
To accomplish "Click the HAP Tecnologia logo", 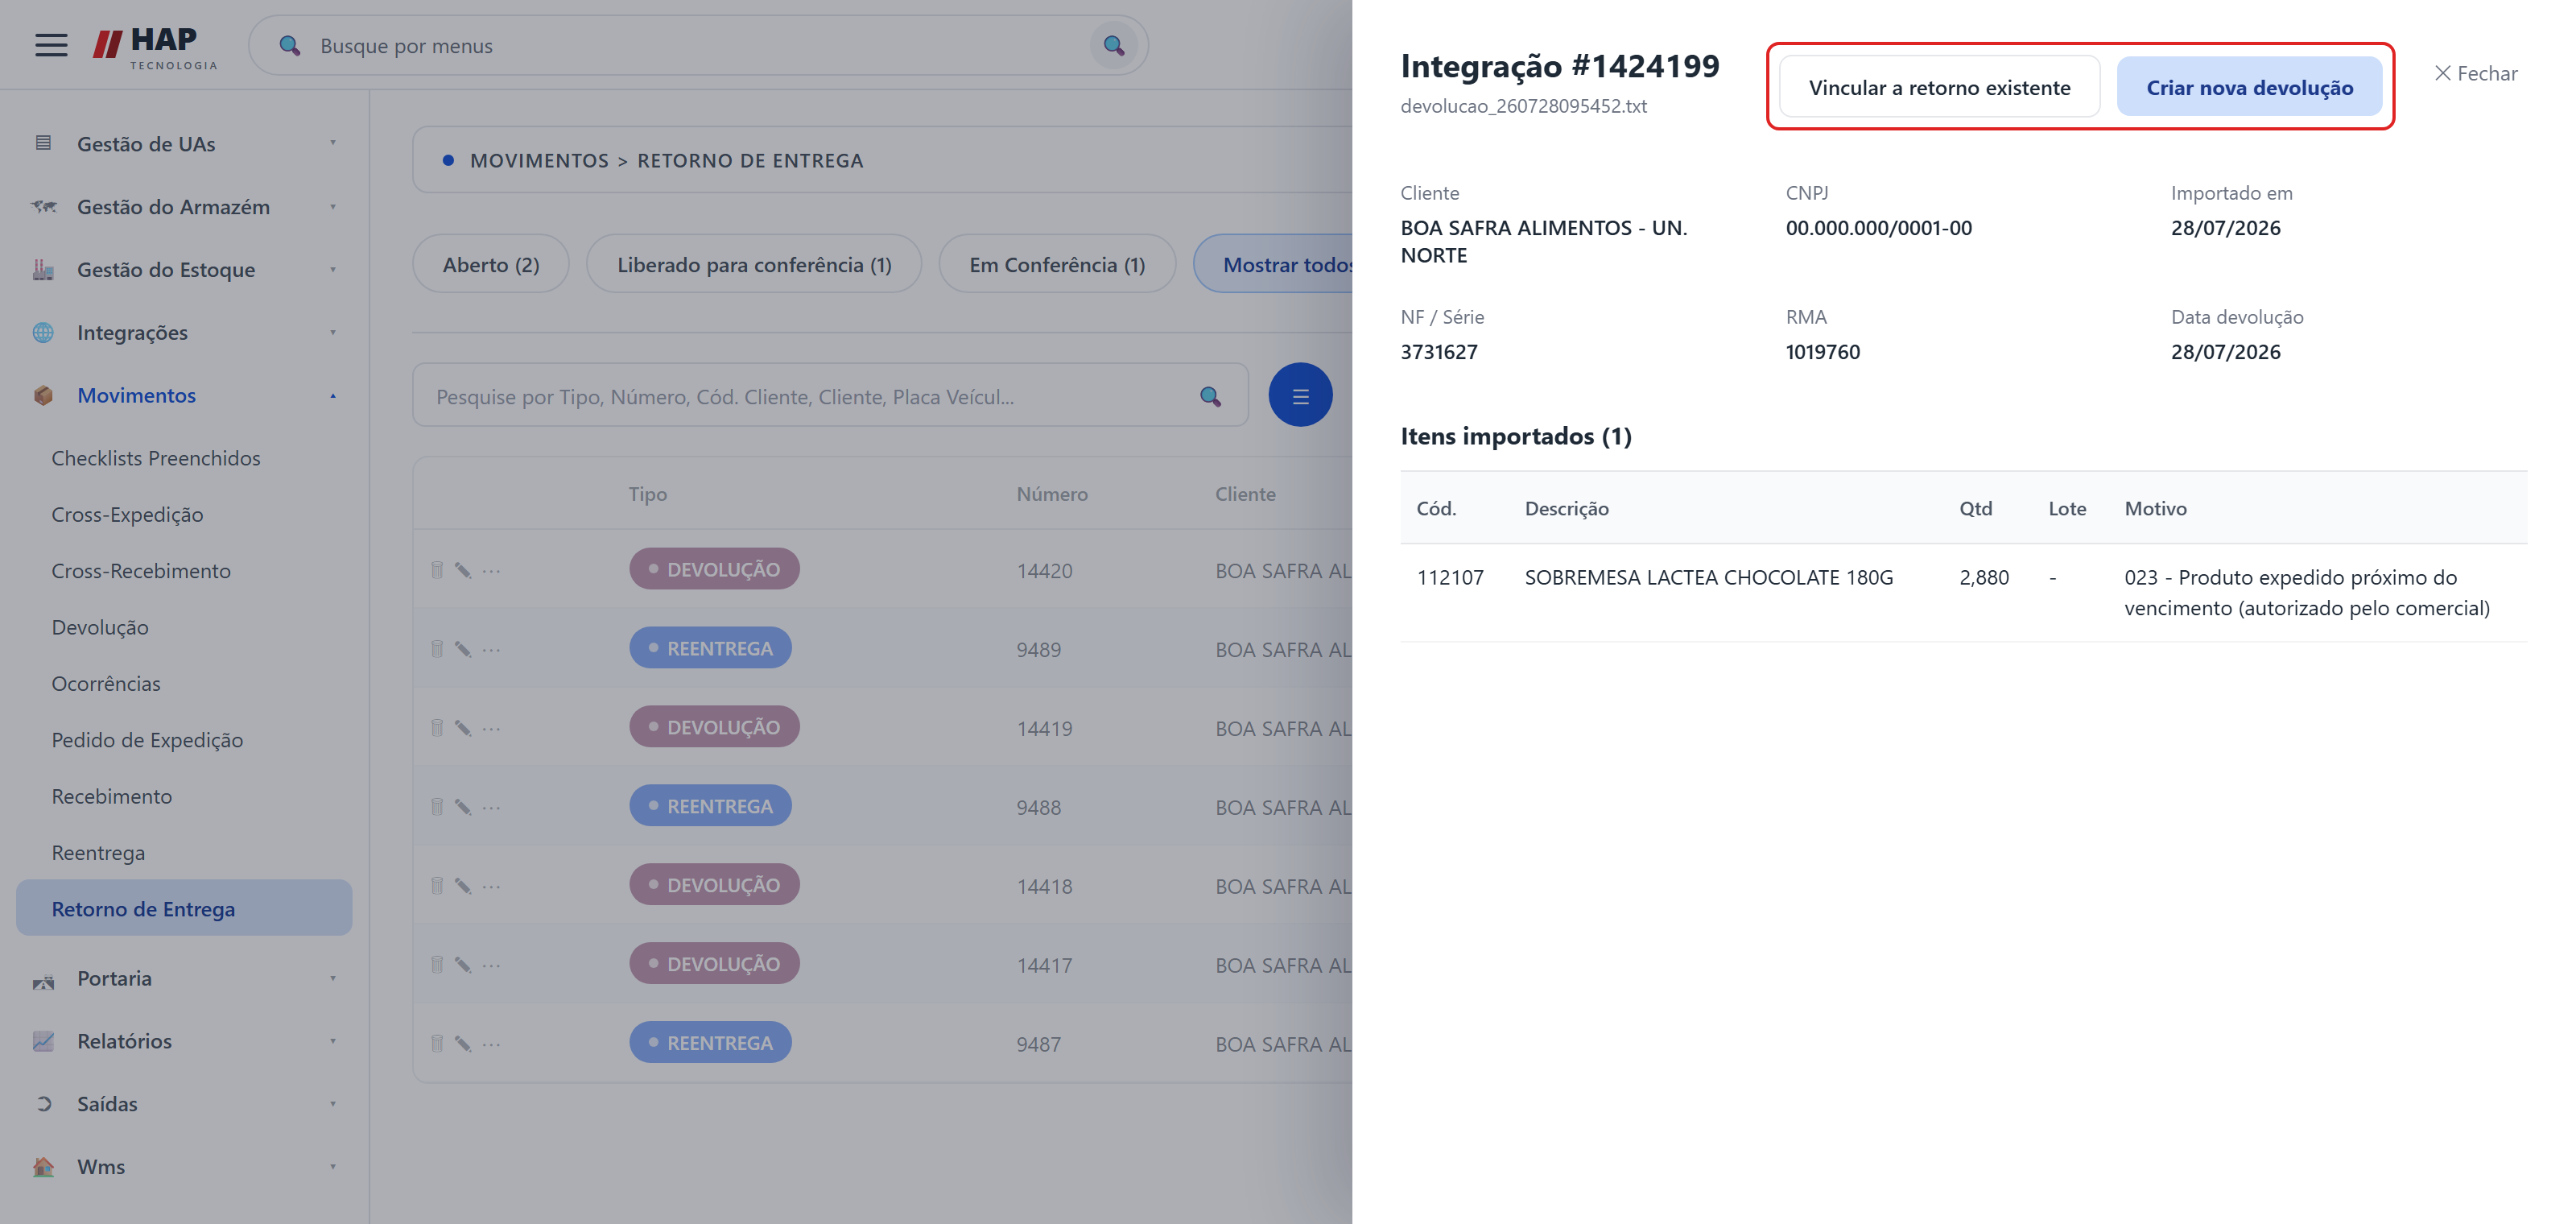I will [155, 47].
